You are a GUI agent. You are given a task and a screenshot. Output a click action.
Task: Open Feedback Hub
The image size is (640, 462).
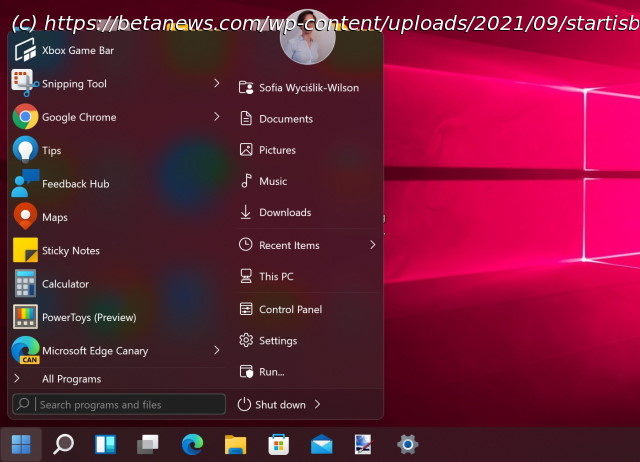[75, 184]
